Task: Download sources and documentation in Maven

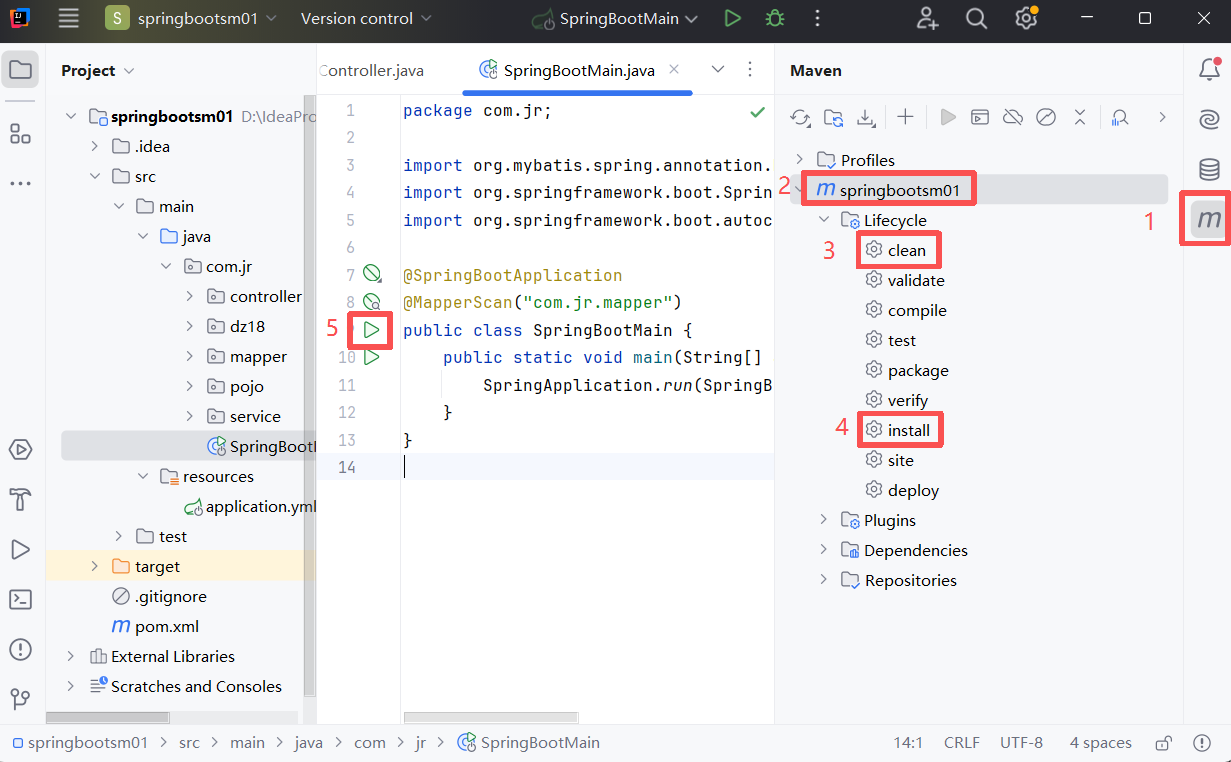Action: [866, 118]
